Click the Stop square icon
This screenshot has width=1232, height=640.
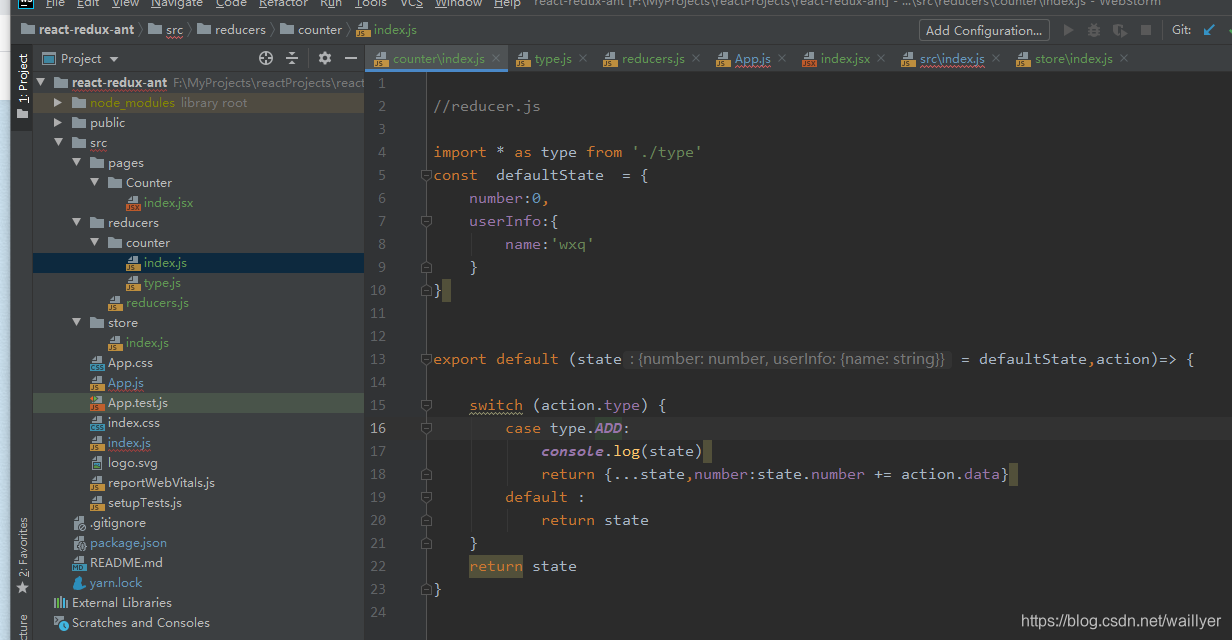click(1146, 30)
